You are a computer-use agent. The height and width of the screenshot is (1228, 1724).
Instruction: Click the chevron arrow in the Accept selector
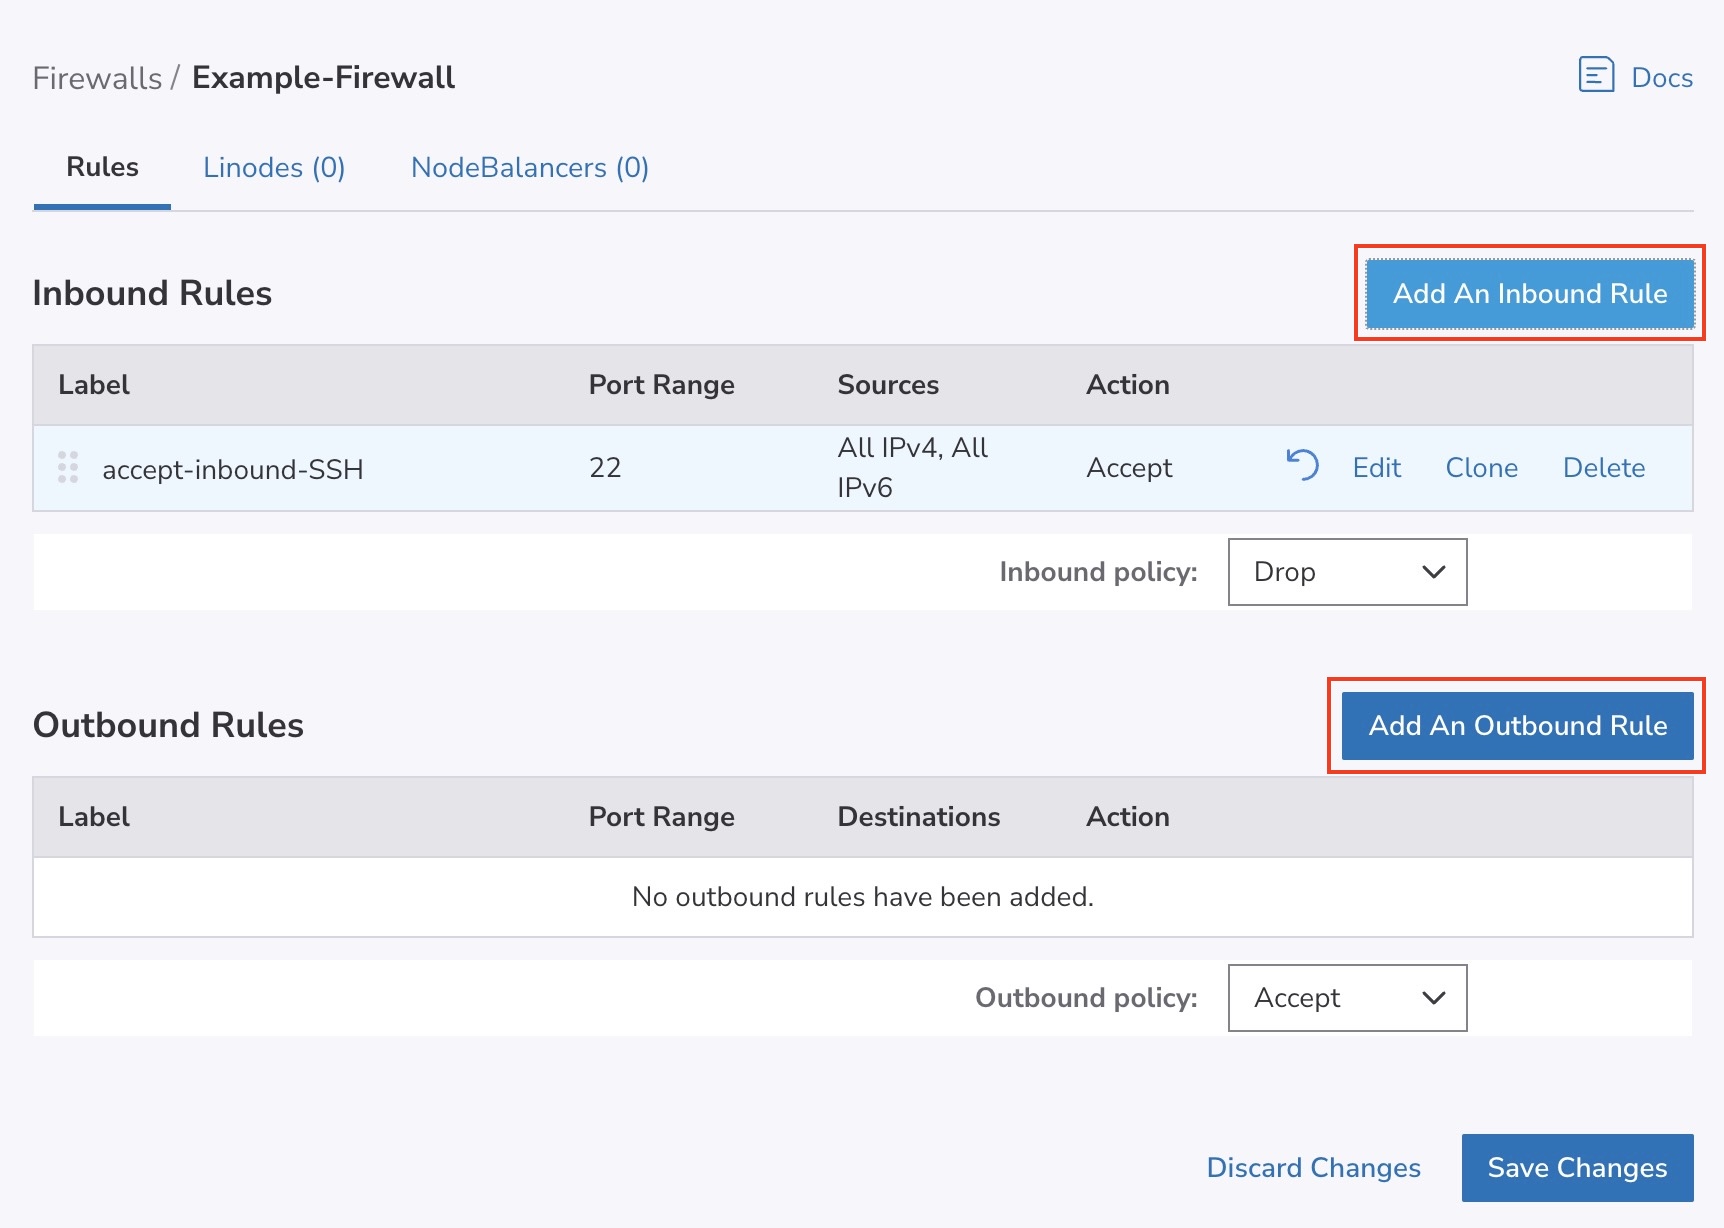pyautogui.click(x=1433, y=998)
